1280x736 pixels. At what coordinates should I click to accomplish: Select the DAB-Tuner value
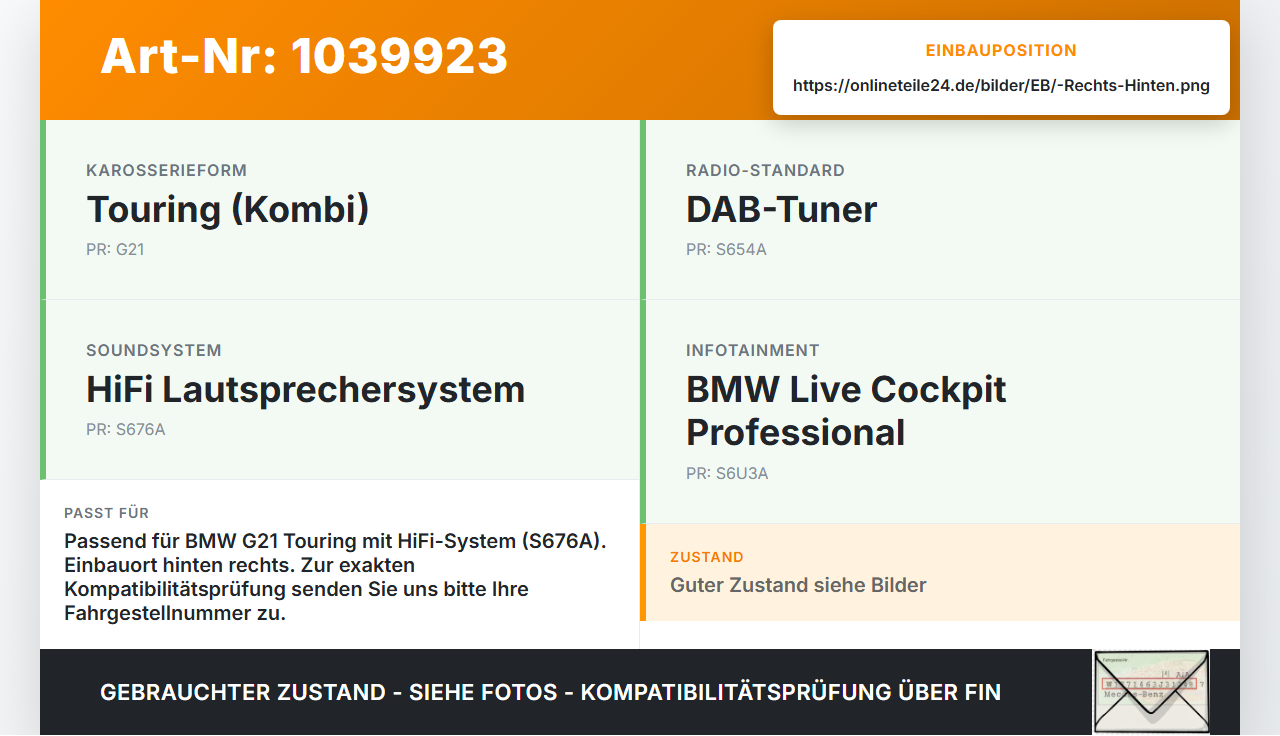781,209
